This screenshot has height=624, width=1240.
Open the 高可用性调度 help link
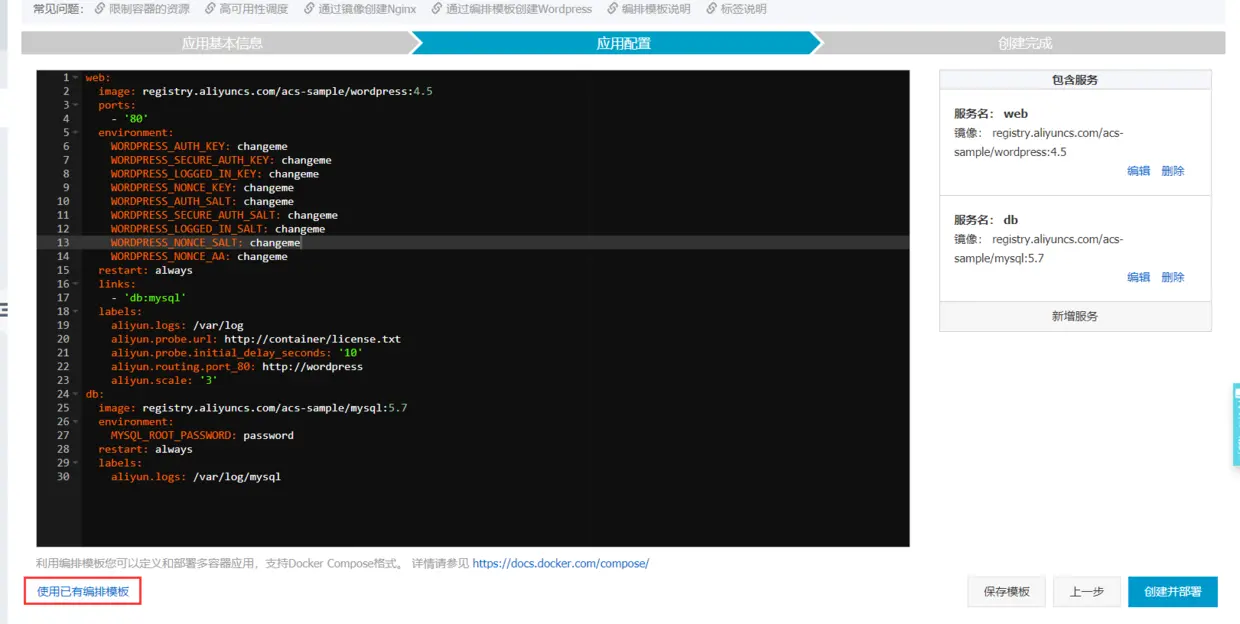click(253, 9)
